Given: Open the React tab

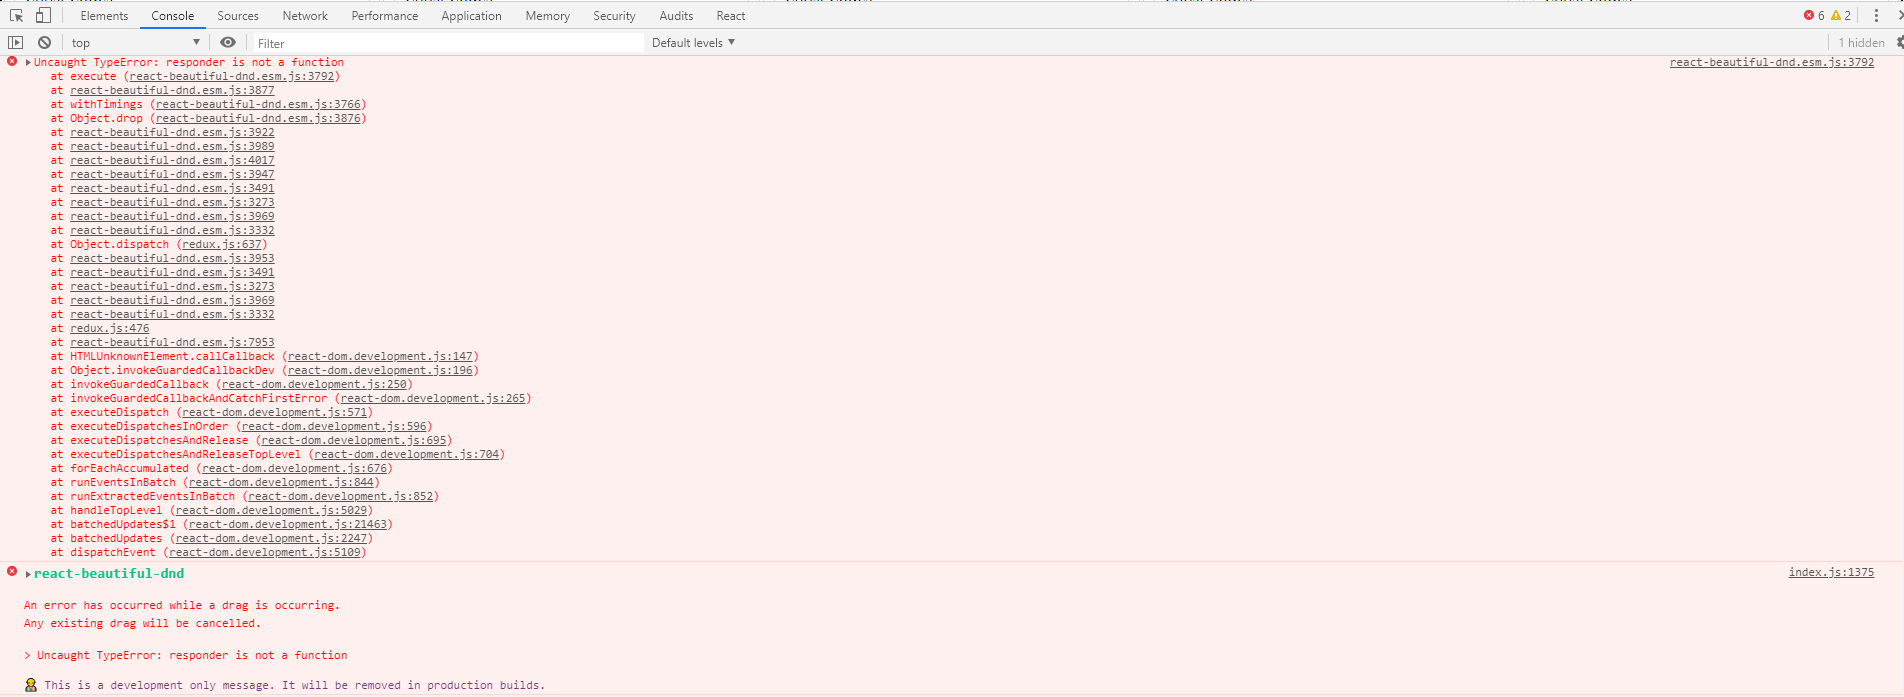Looking at the screenshot, I should tap(731, 16).
